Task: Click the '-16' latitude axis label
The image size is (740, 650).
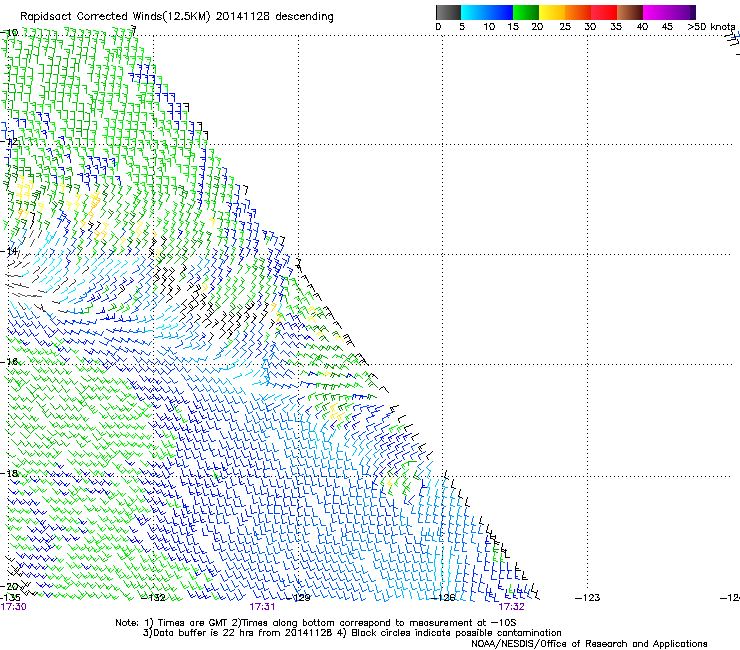Action: (x=9, y=362)
